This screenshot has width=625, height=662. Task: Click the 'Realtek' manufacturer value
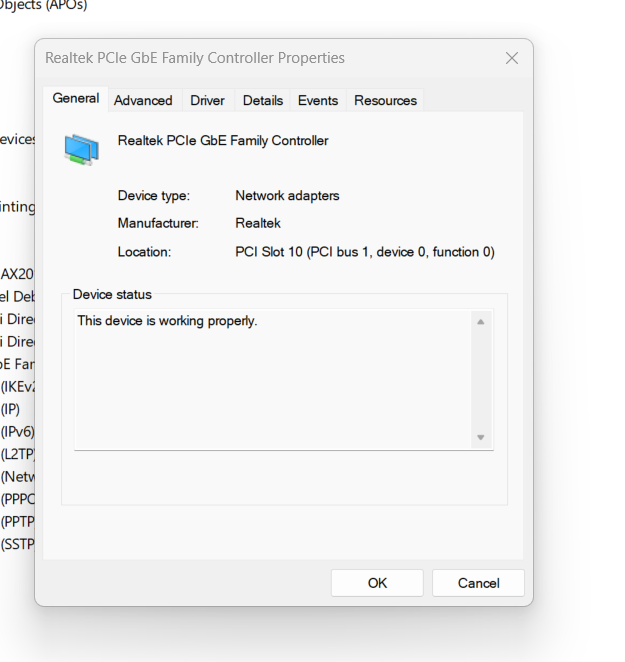[x=258, y=223]
